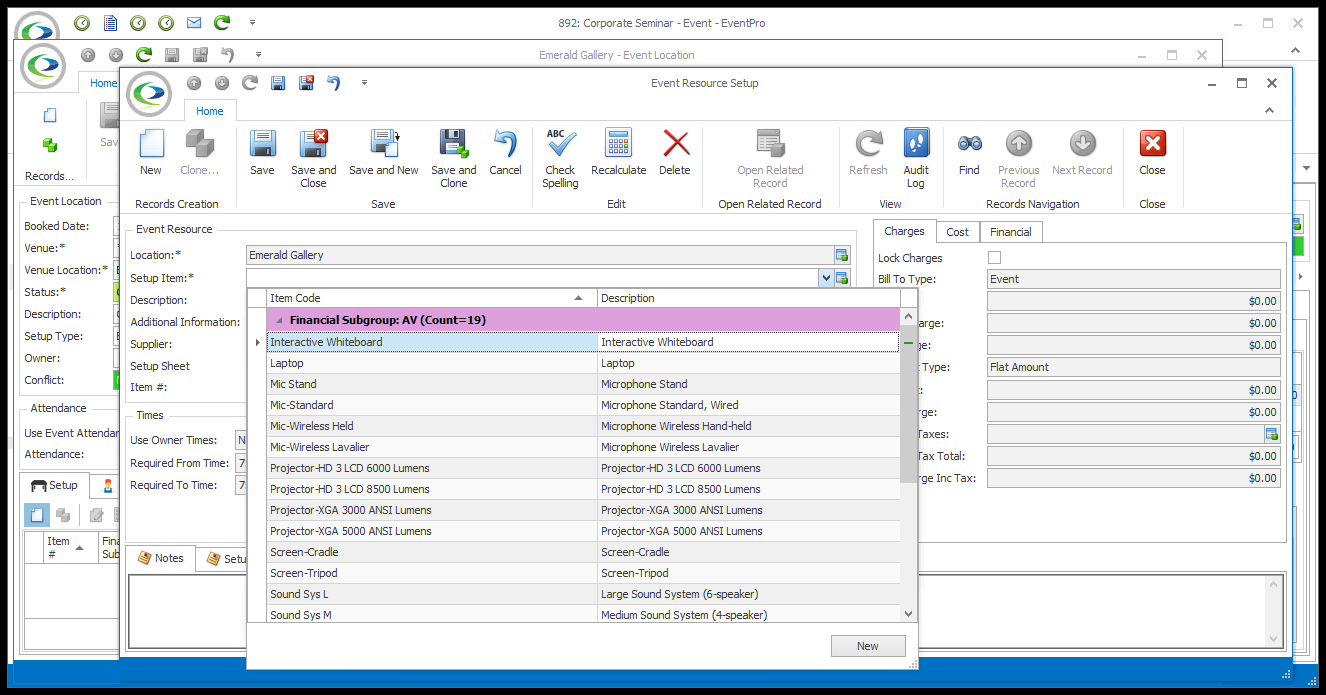This screenshot has height=695, width=1326.
Task: Click green refresh icon in Event Location window toolbar
Action: pyautogui.click(x=144, y=55)
